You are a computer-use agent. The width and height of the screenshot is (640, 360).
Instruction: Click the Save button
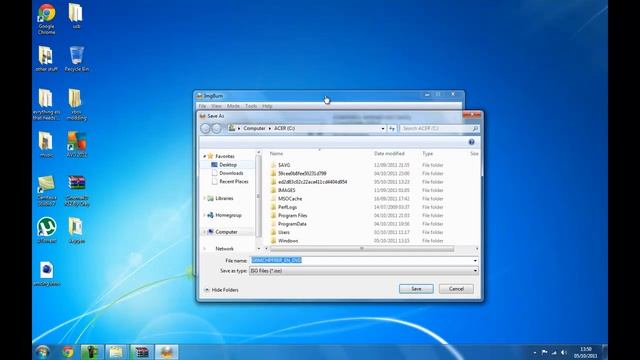tap(416, 289)
